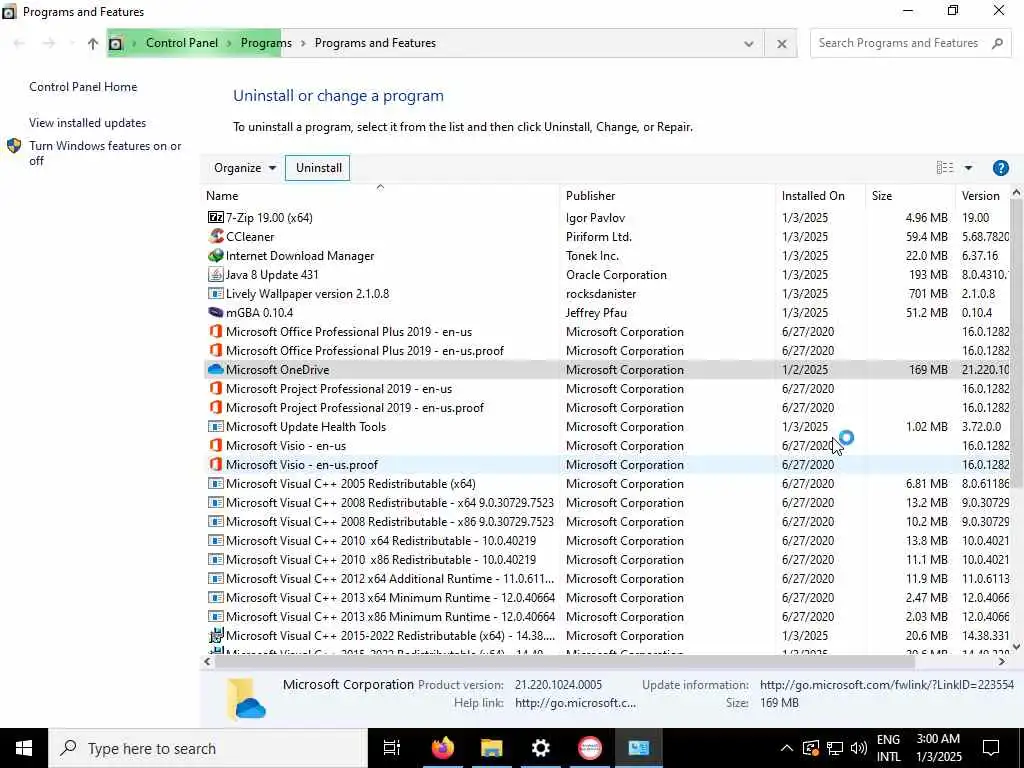
Task: Click the search magnifier icon in the search box
Action: click(997, 43)
